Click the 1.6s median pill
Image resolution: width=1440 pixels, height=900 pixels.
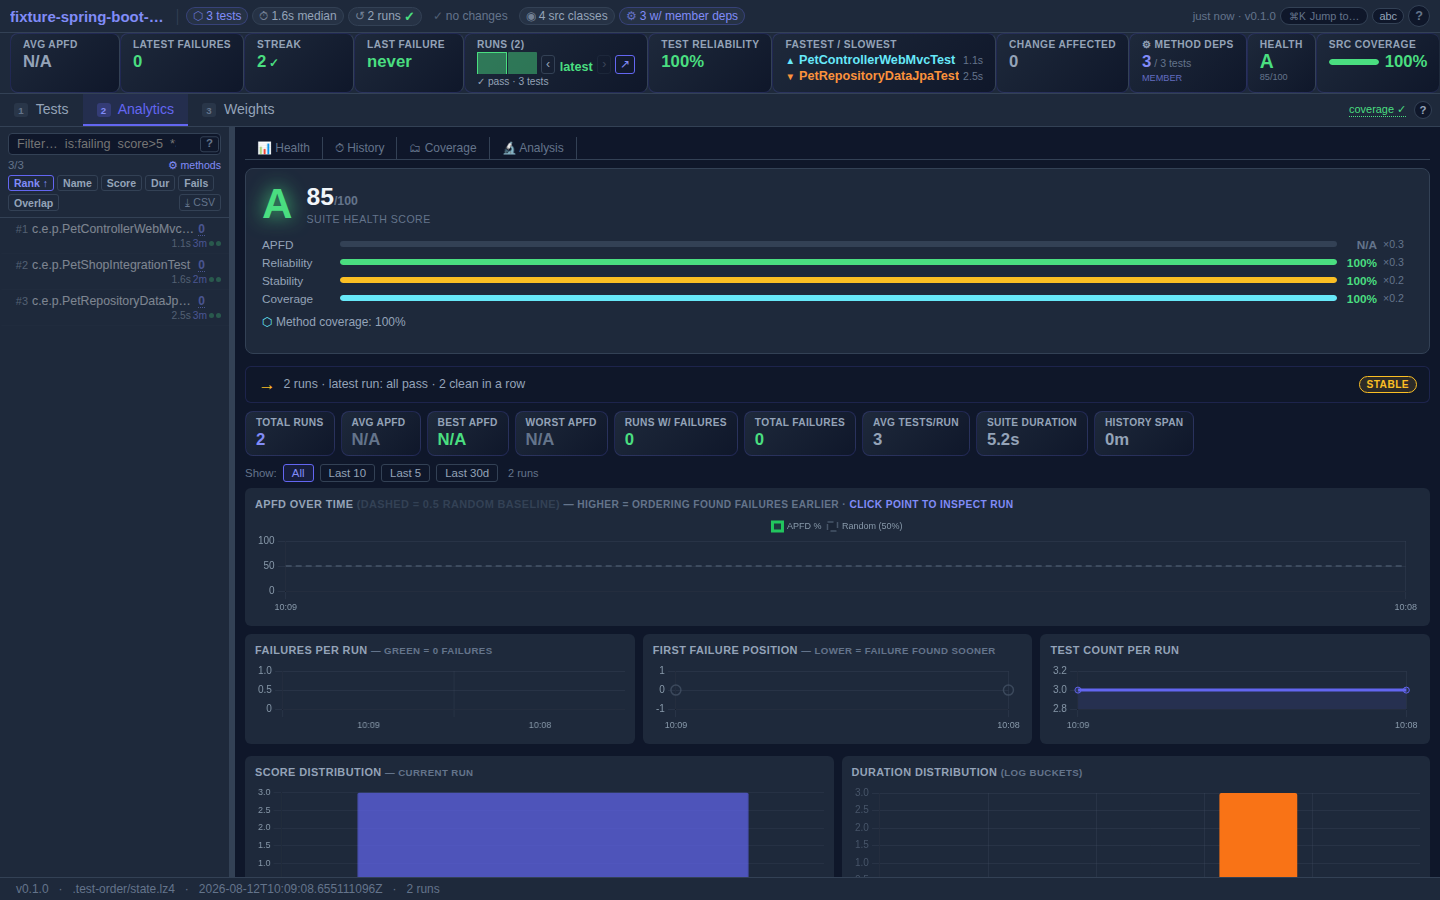pos(298,16)
